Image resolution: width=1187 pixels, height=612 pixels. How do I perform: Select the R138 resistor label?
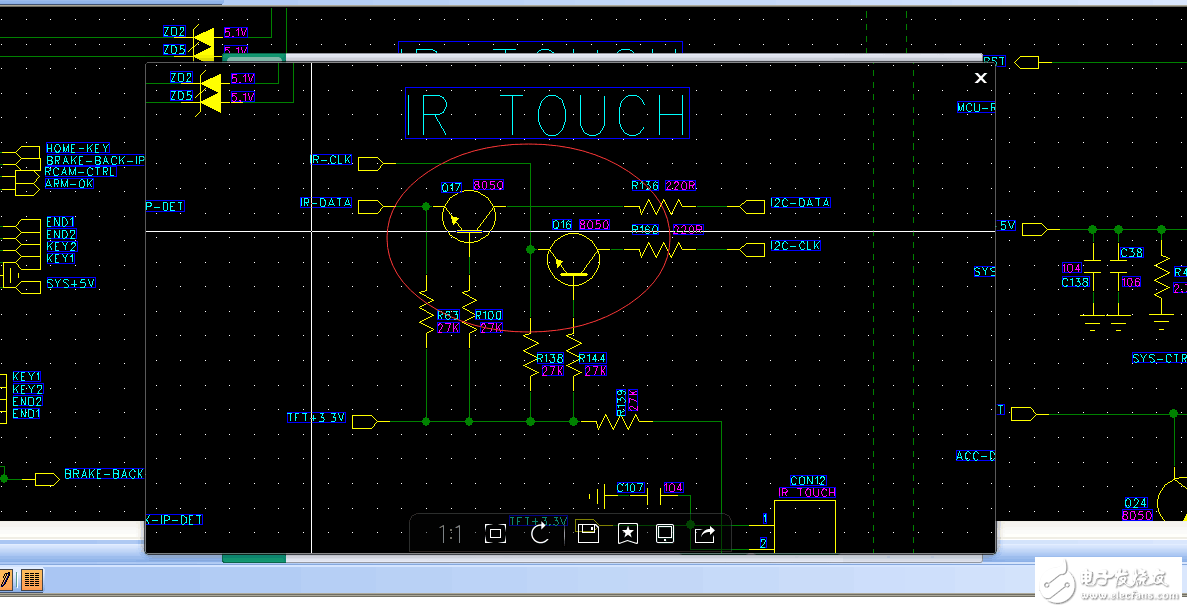[550, 358]
